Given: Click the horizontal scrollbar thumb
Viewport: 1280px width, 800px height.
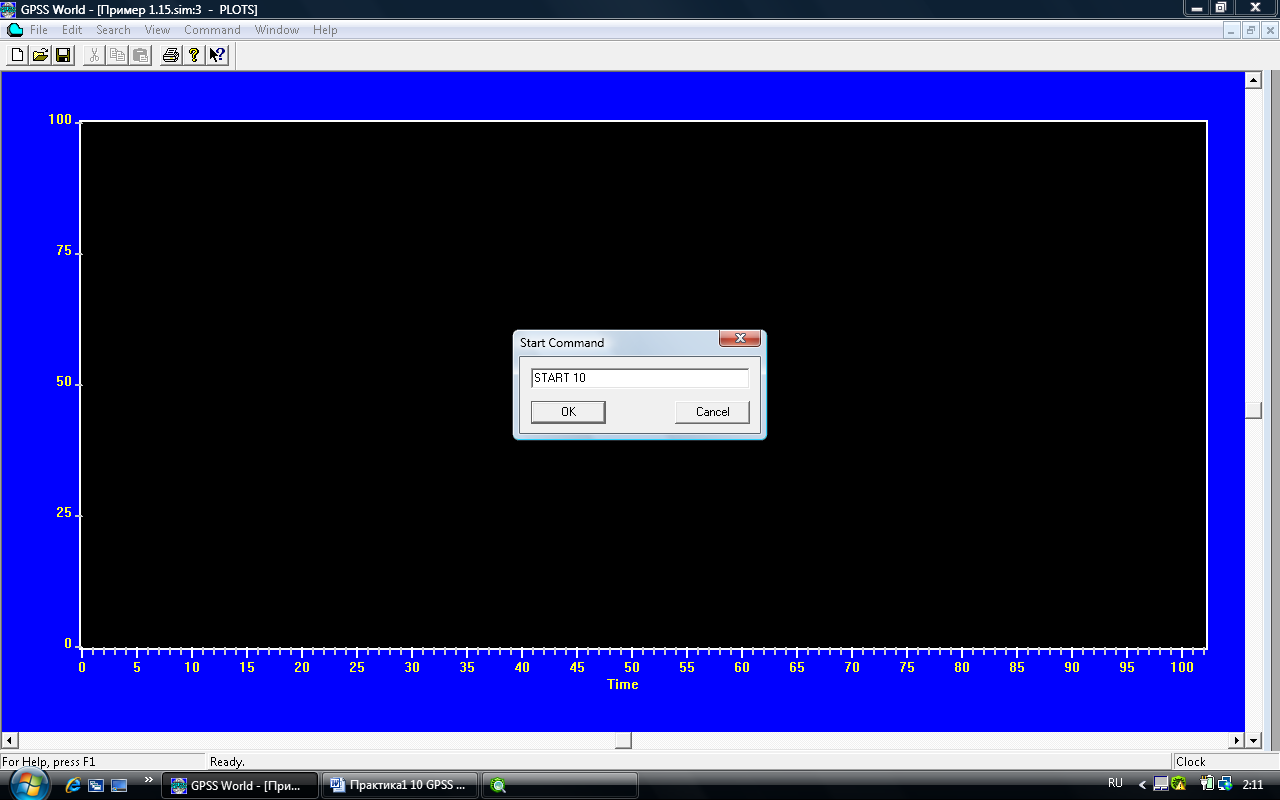Looking at the screenshot, I should pos(623,740).
